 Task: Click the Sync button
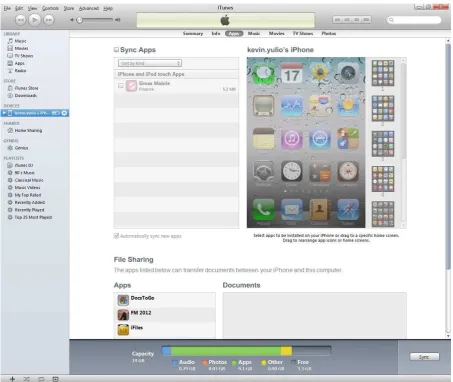pos(424,357)
